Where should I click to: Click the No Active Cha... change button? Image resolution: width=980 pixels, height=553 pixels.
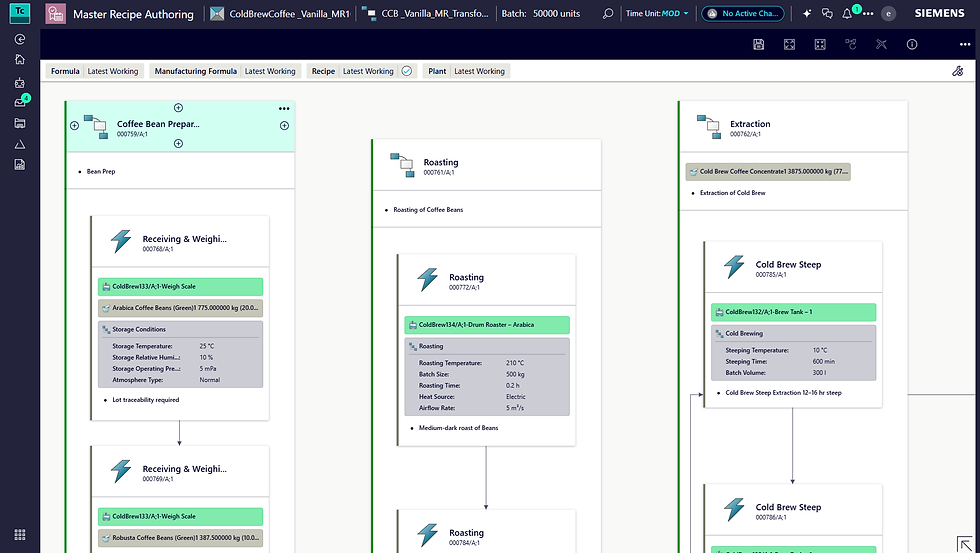click(x=742, y=13)
